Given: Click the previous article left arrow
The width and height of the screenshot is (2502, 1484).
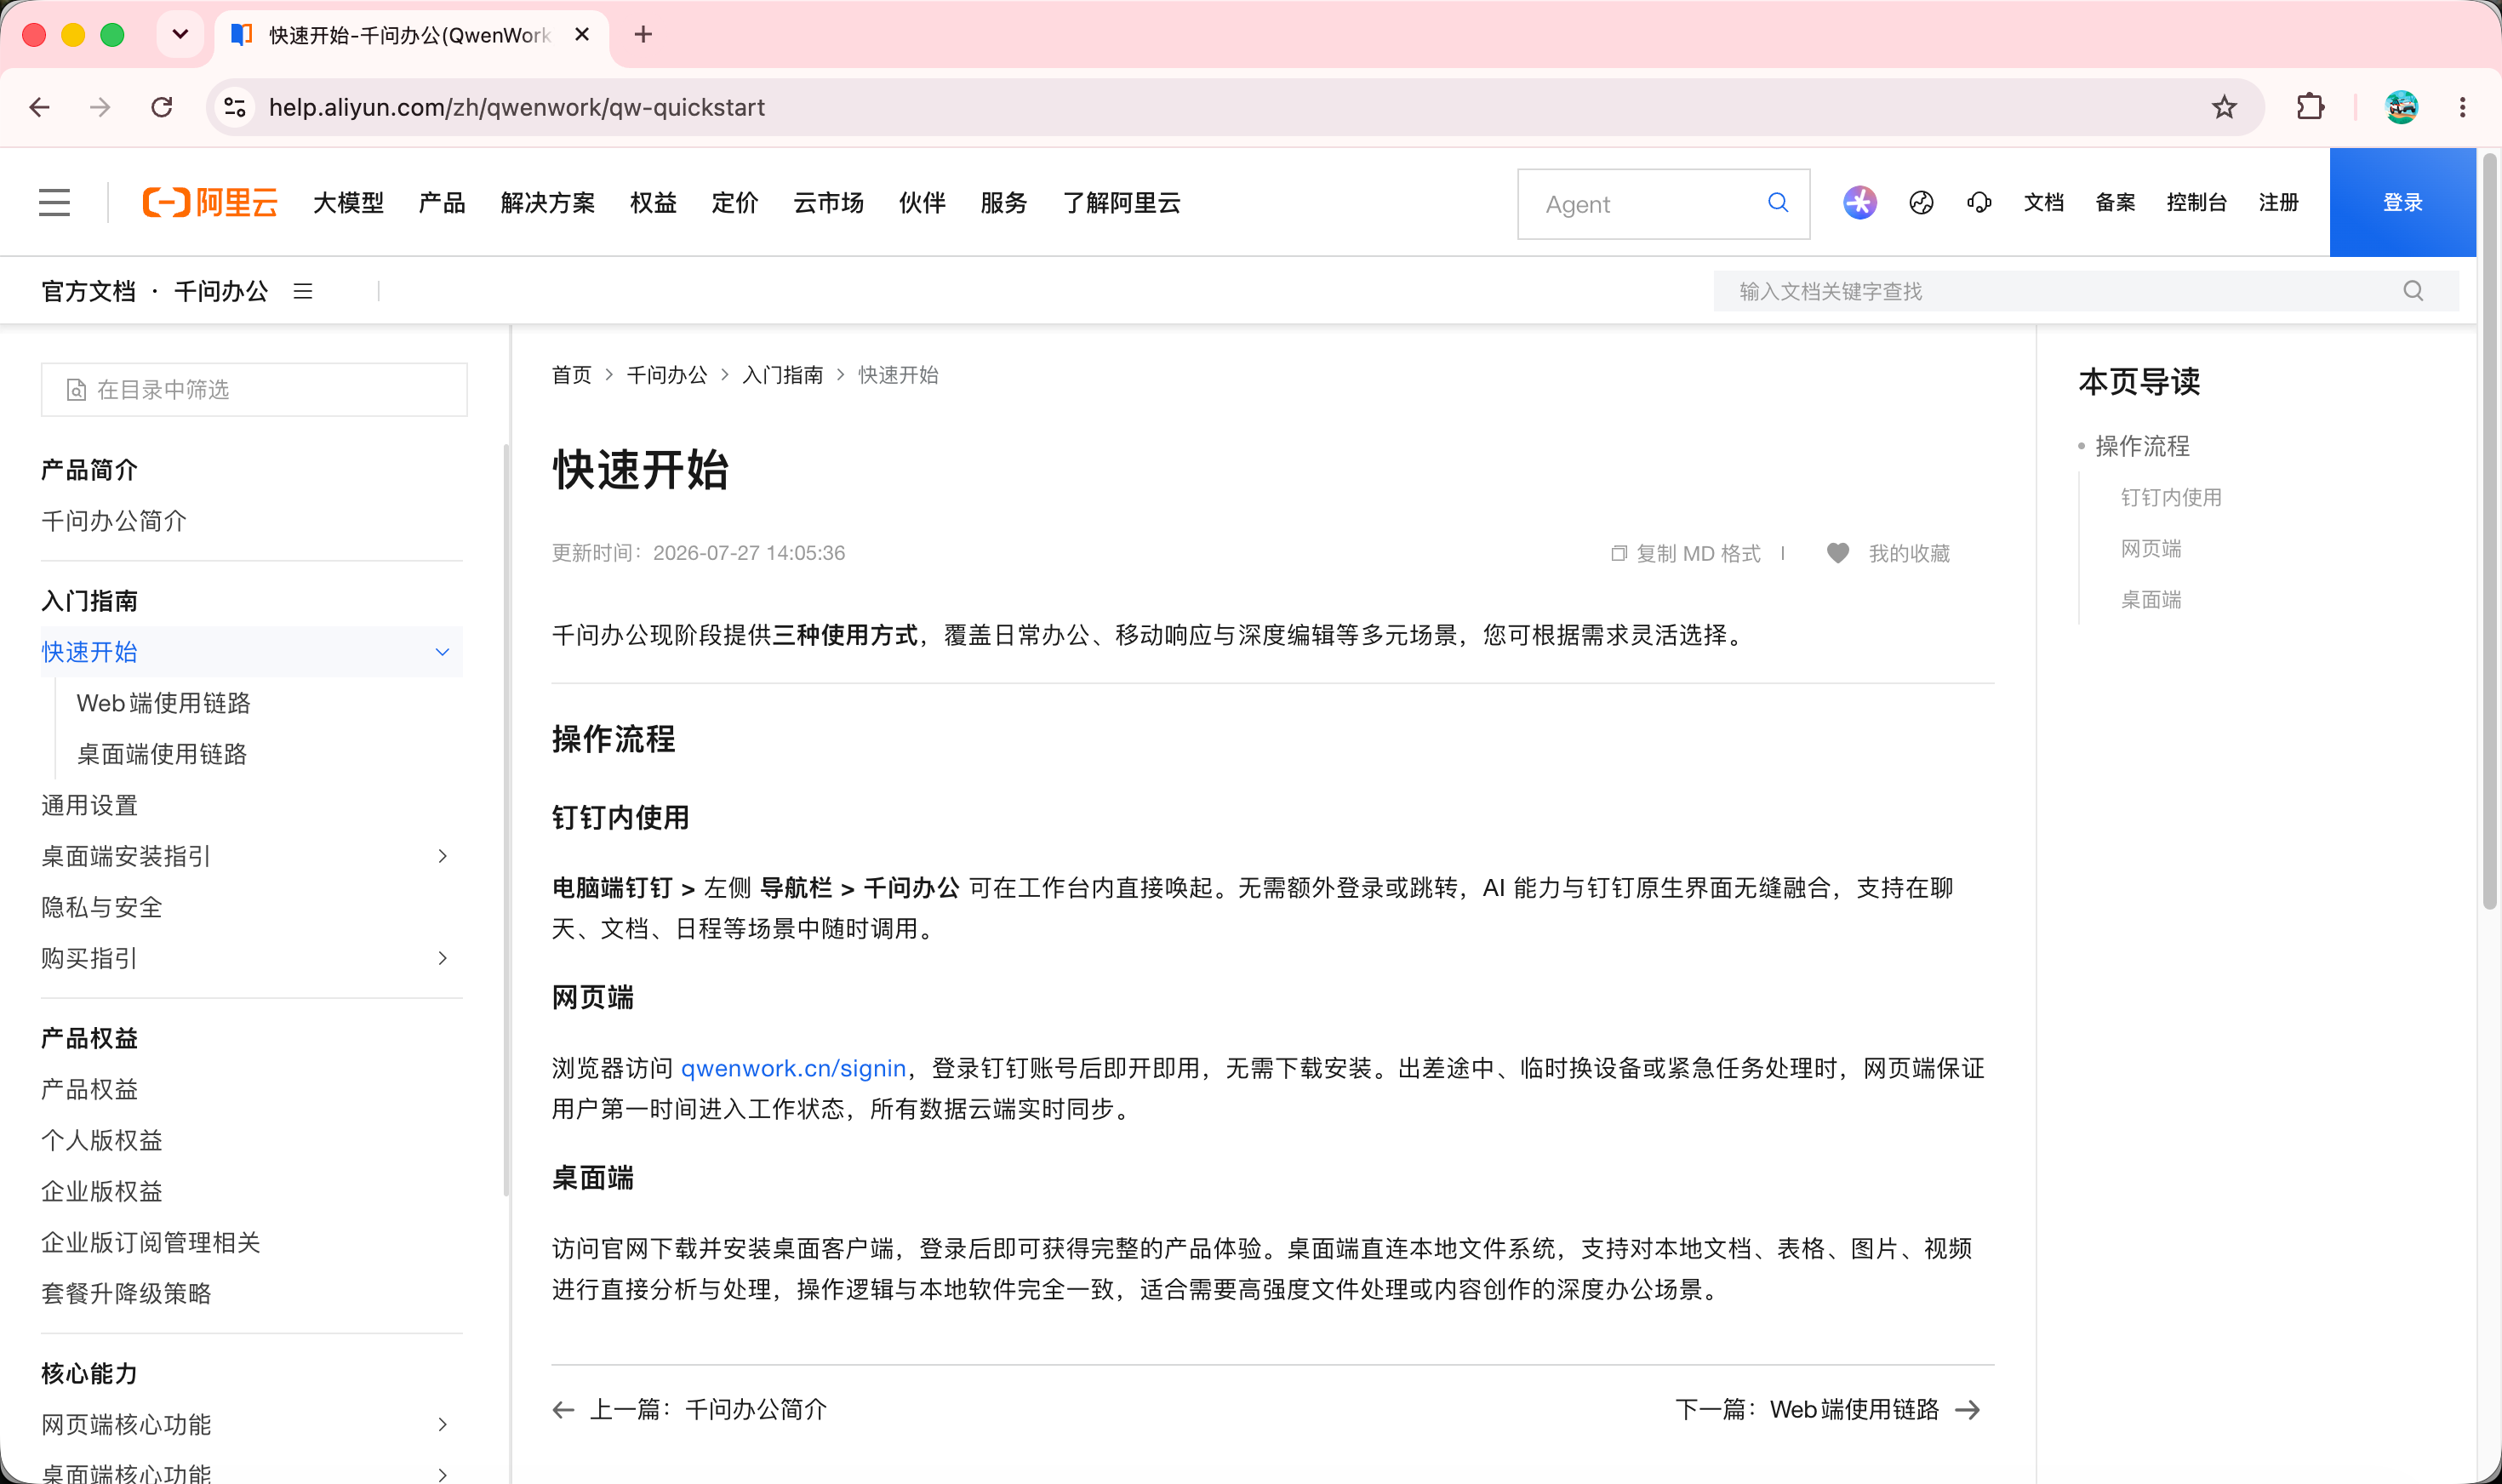Looking at the screenshot, I should coord(563,1410).
